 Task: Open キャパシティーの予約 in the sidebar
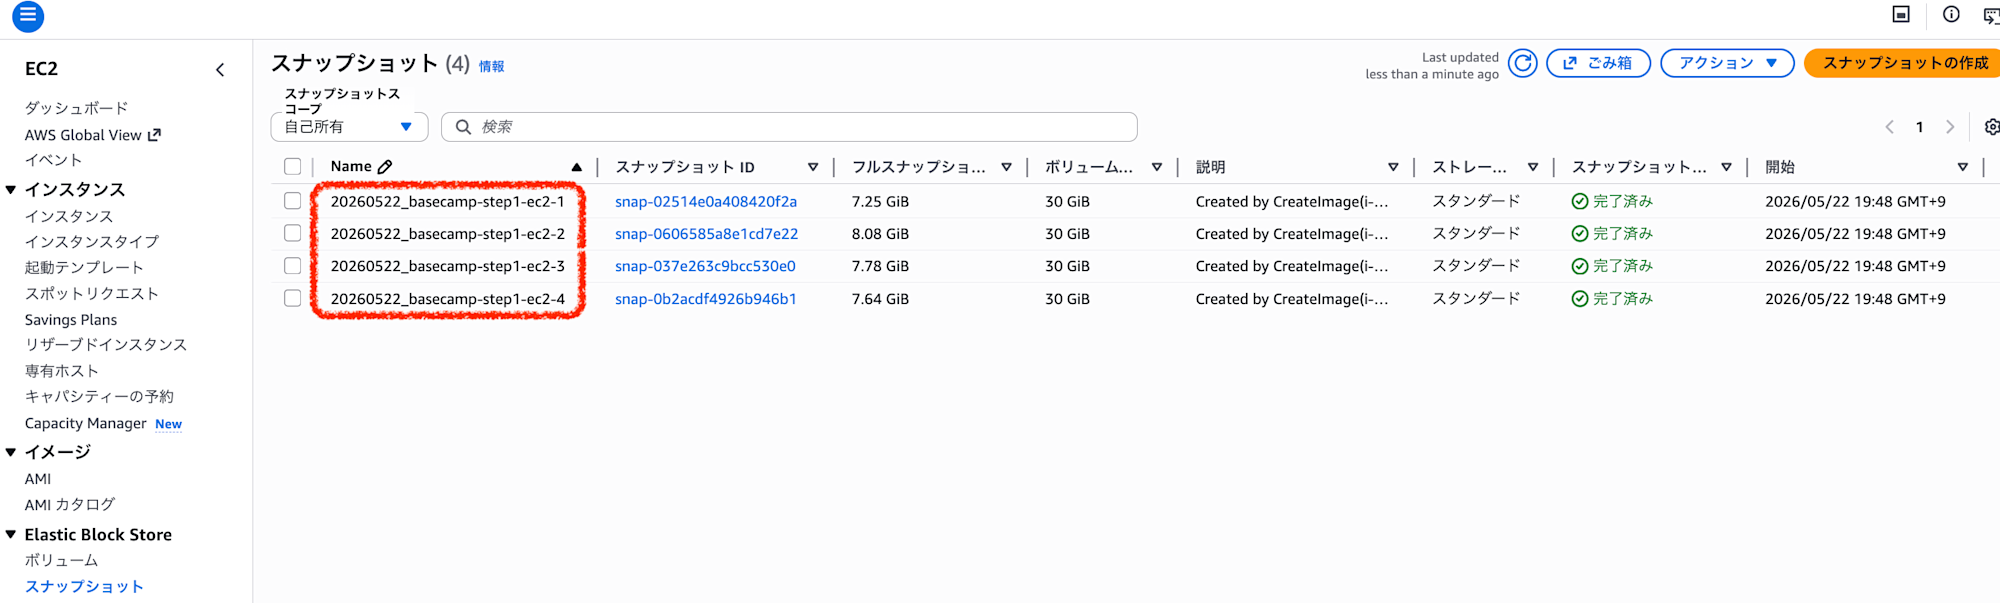99,397
